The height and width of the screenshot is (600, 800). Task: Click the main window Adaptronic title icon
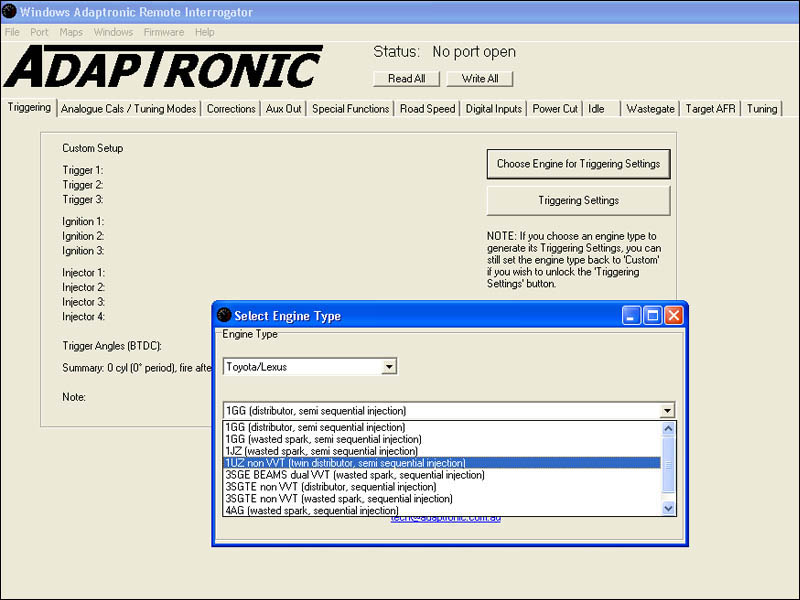9,11
